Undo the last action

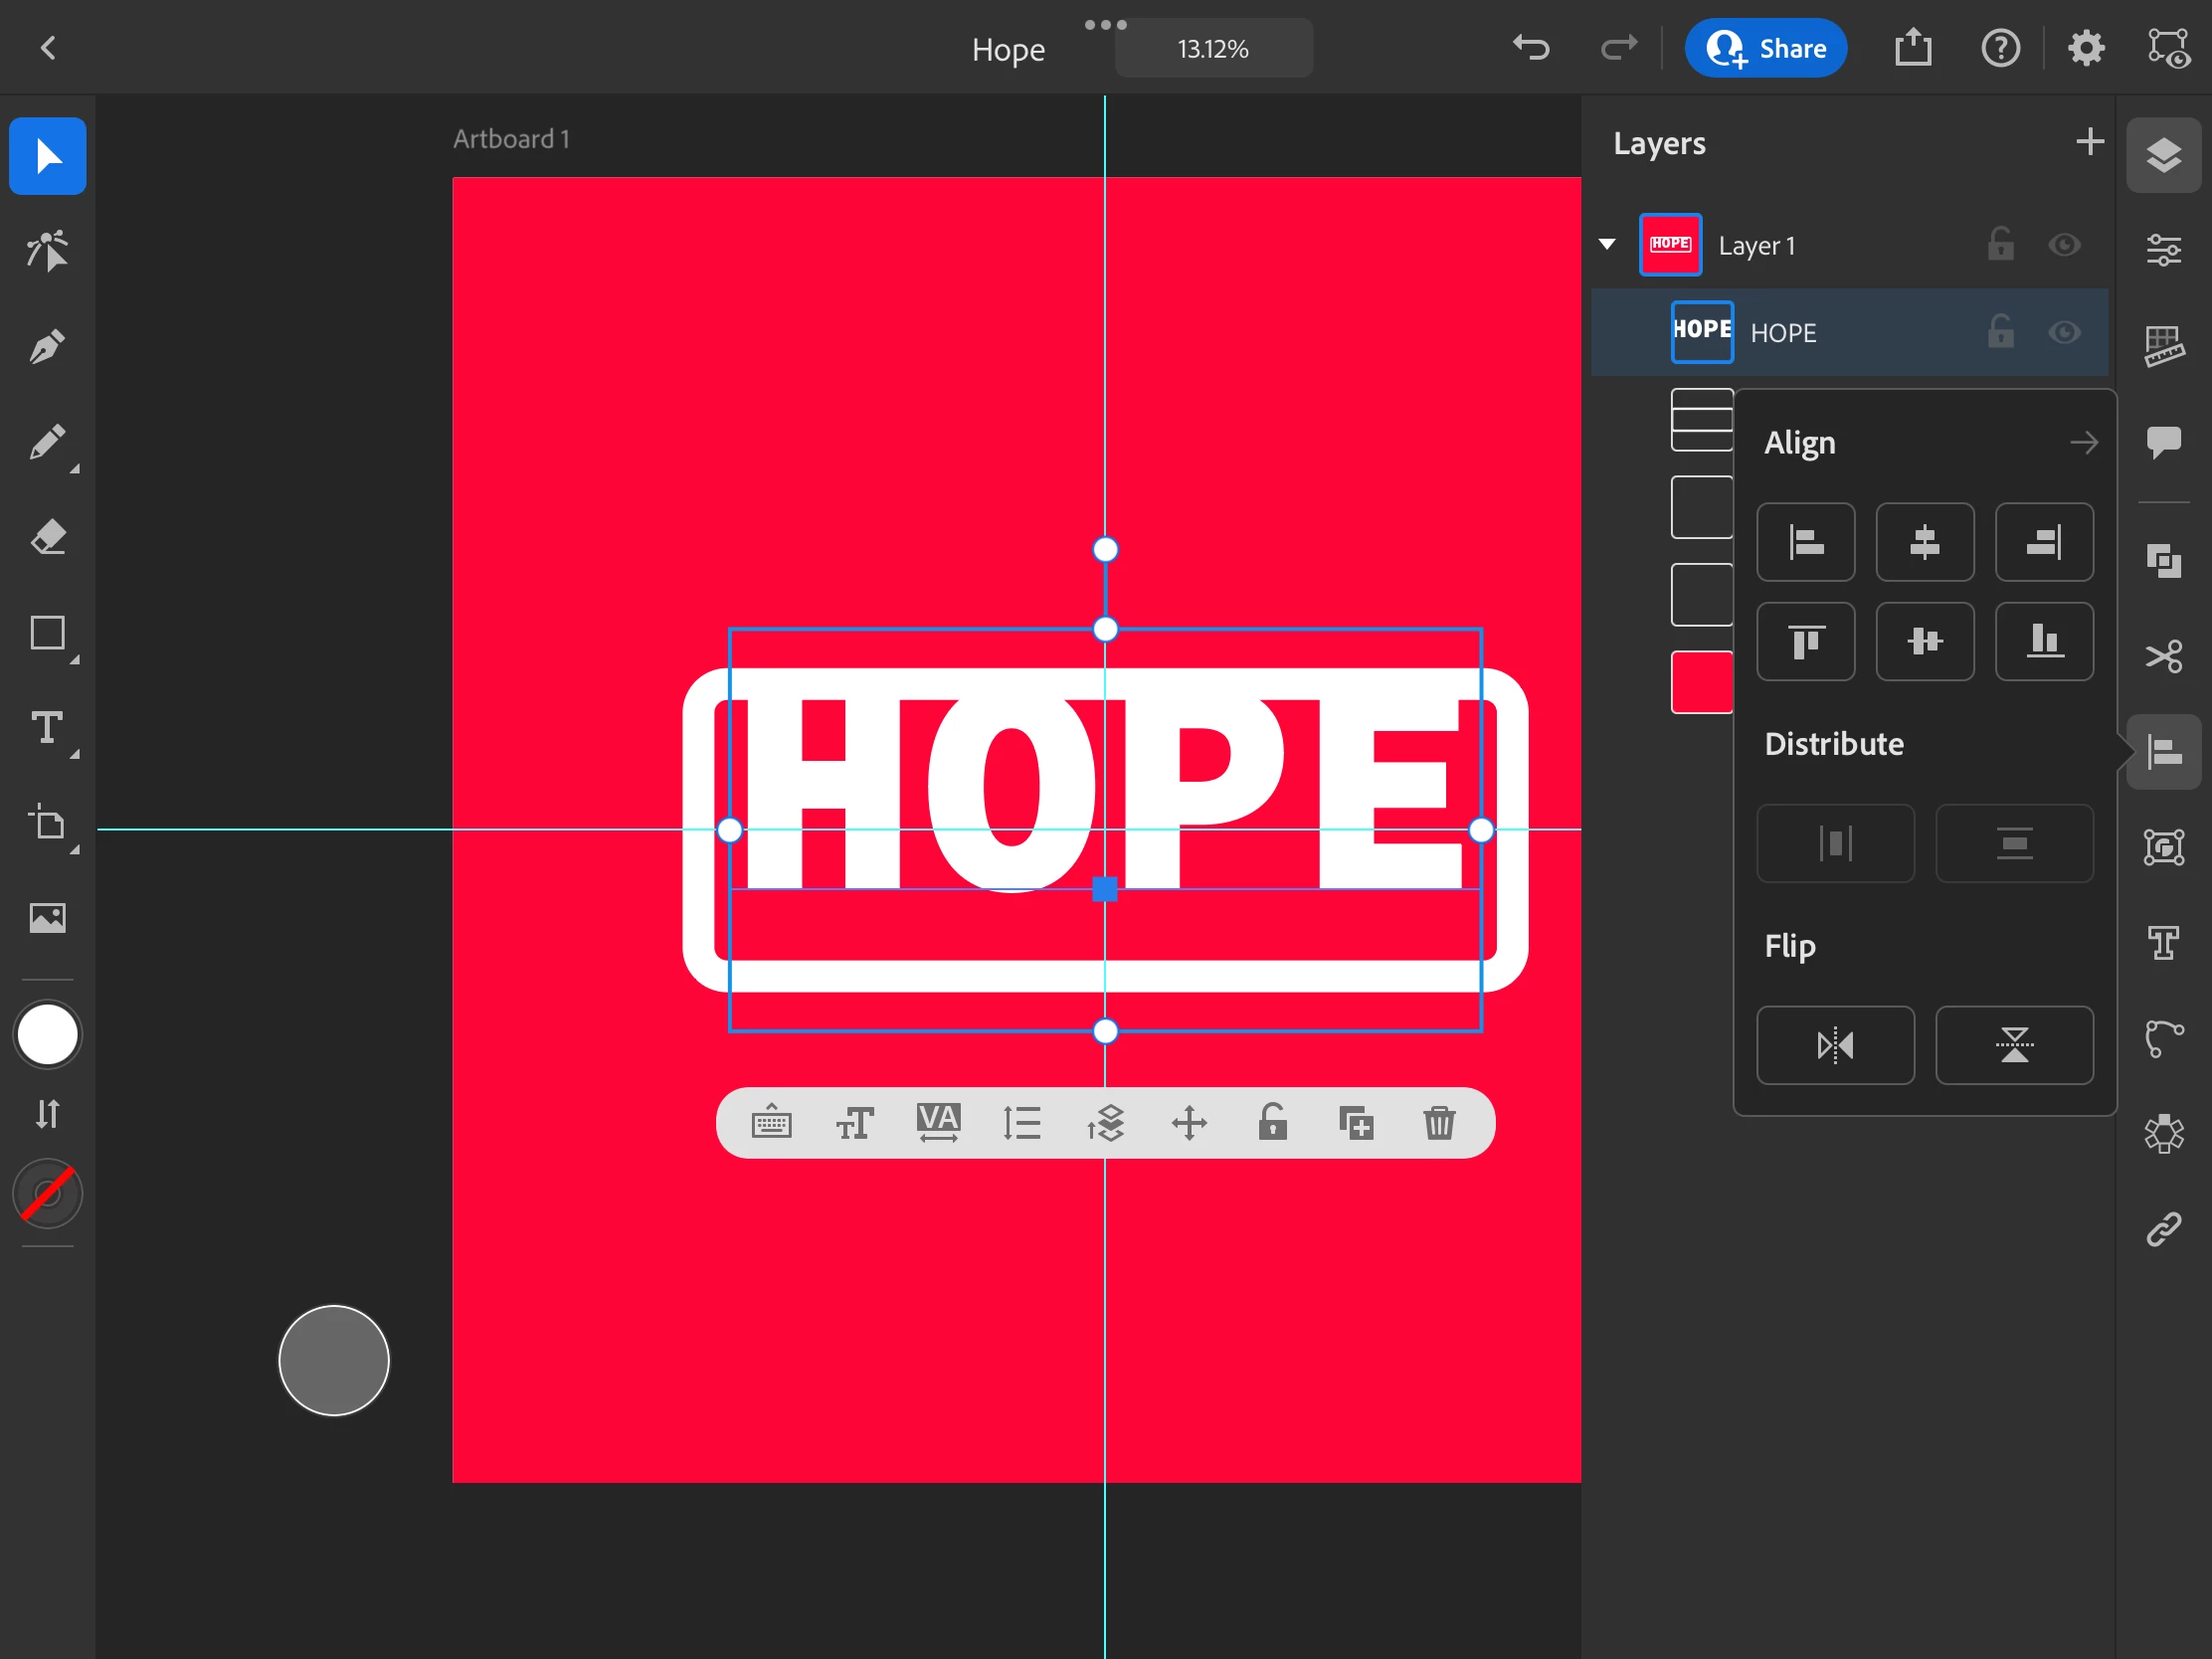(x=1530, y=48)
